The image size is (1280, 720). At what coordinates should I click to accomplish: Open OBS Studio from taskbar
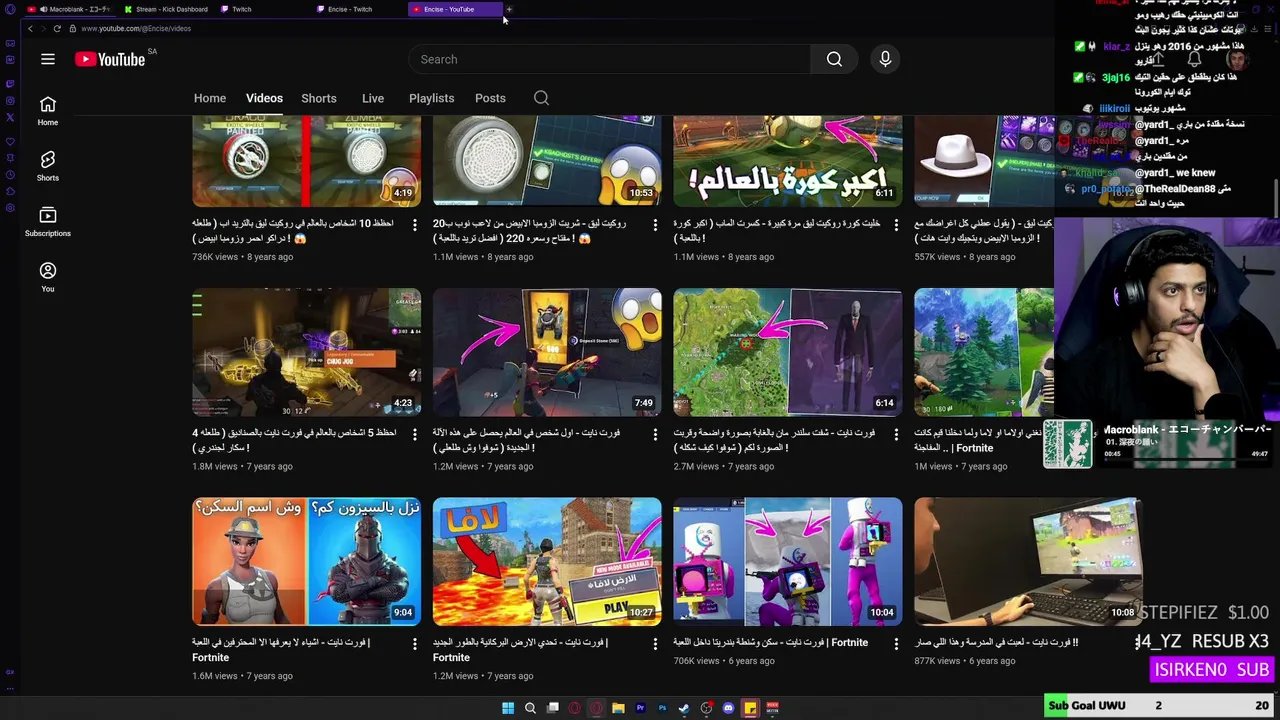(x=706, y=708)
